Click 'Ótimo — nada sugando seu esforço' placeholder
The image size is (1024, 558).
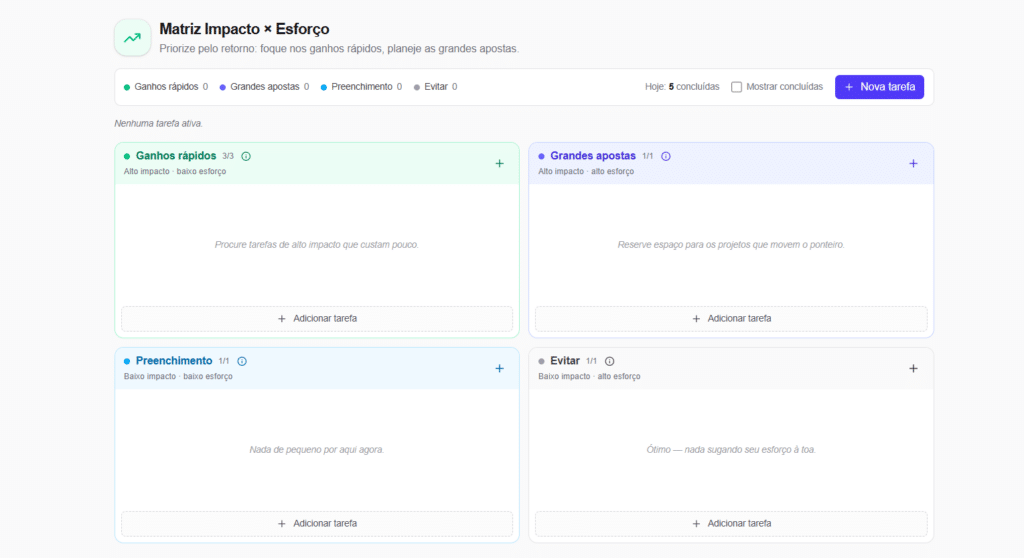point(731,450)
